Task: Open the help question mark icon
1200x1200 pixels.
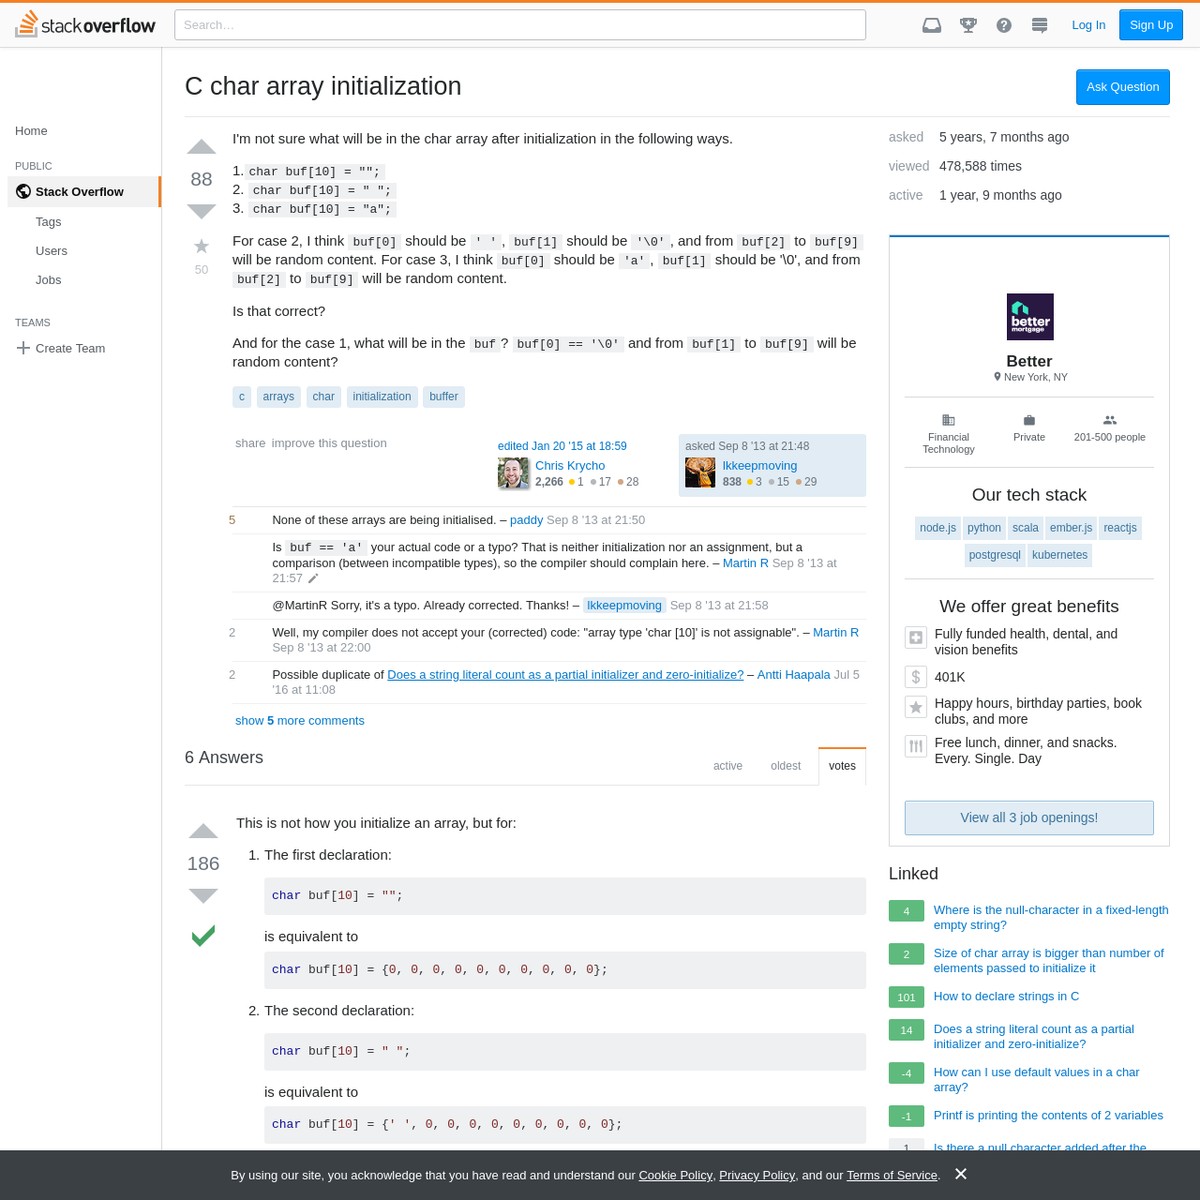Action: coord(1004,25)
